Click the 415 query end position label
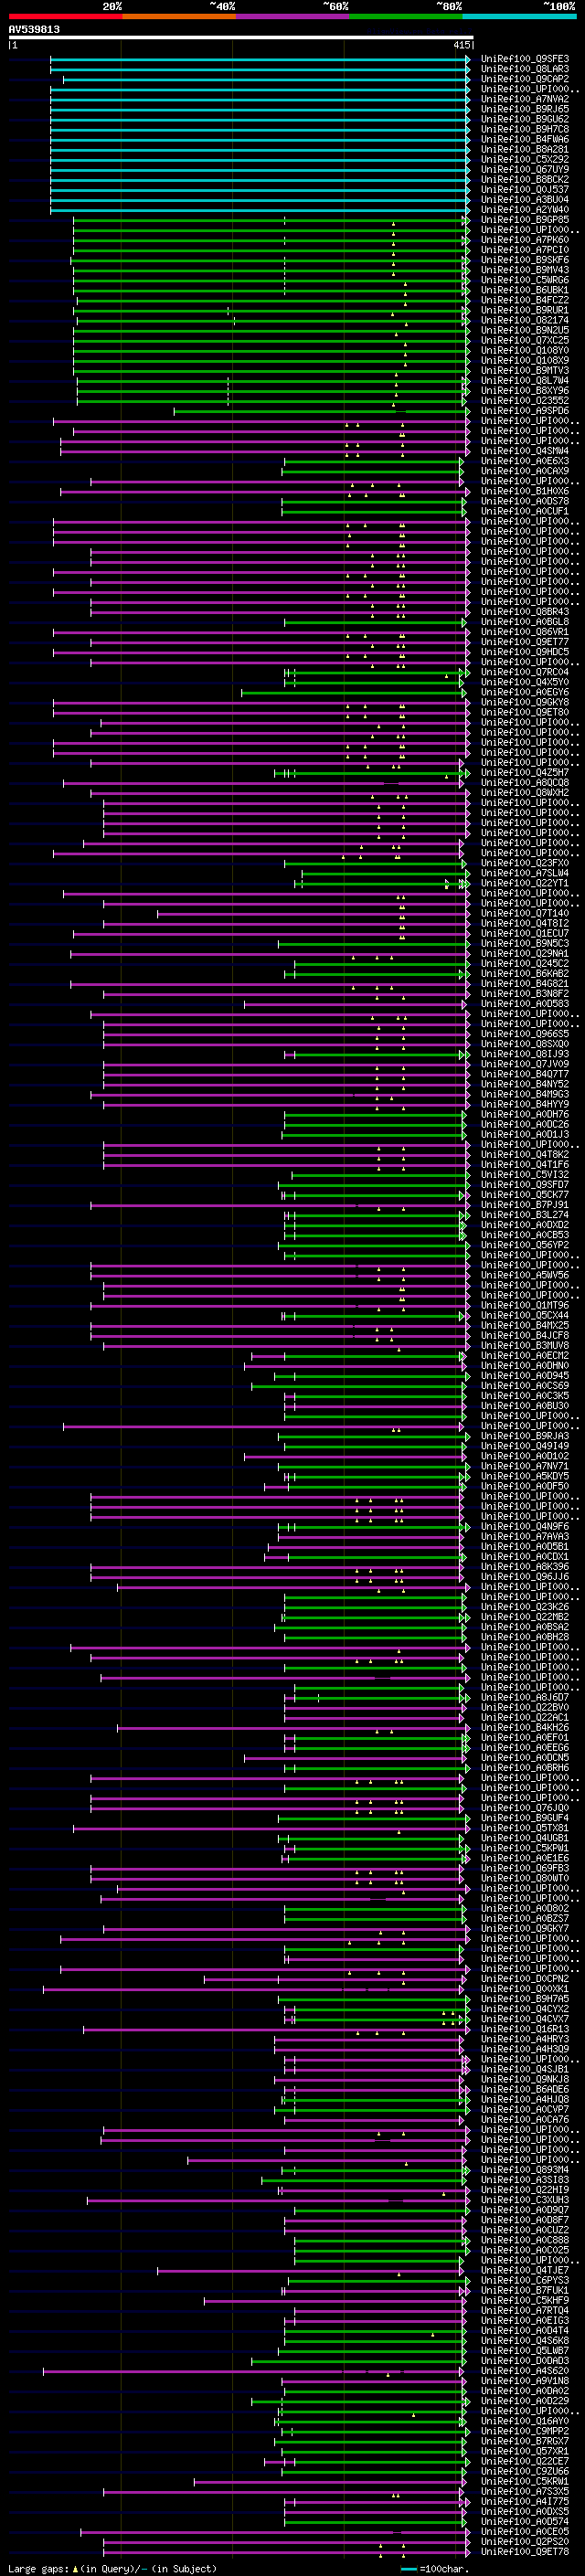The width and height of the screenshot is (585, 2576). (462, 45)
